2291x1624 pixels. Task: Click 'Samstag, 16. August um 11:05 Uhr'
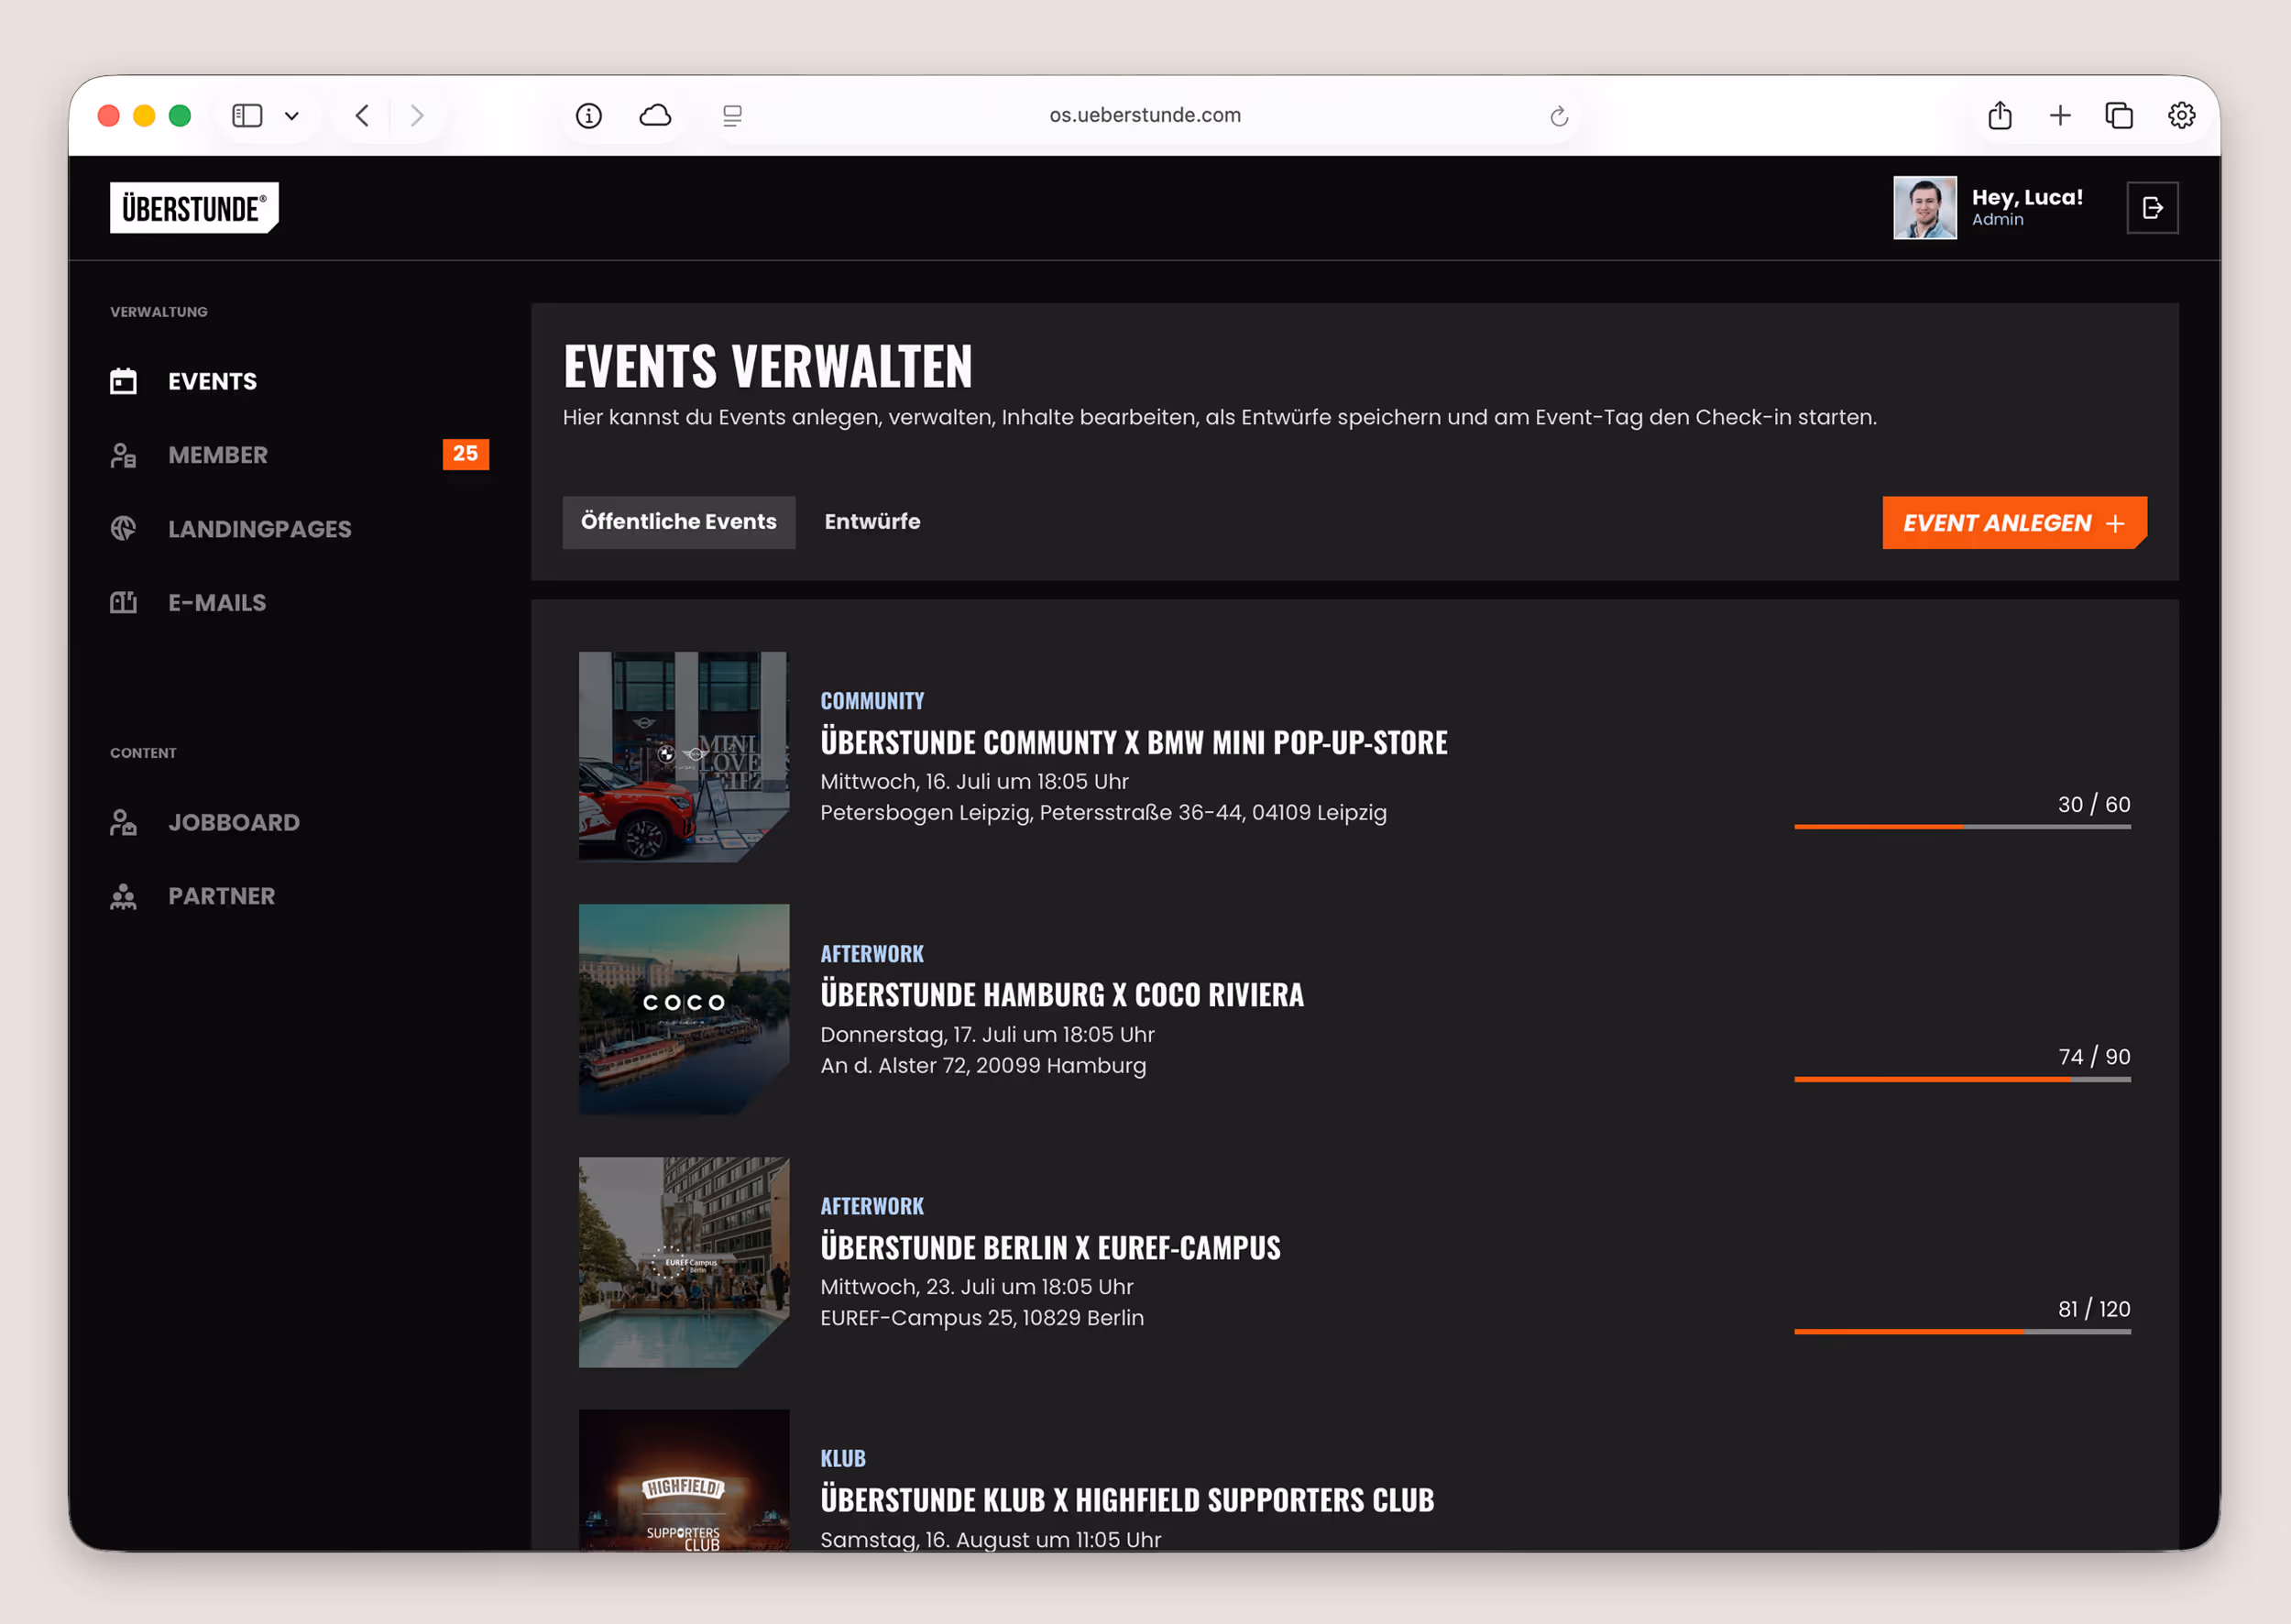pos(990,1539)
